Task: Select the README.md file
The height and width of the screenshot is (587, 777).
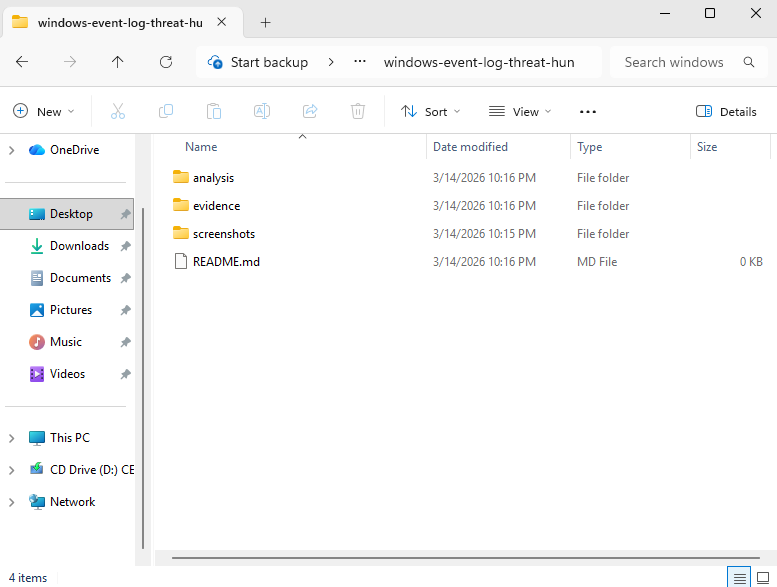Action: coord(226,262)
